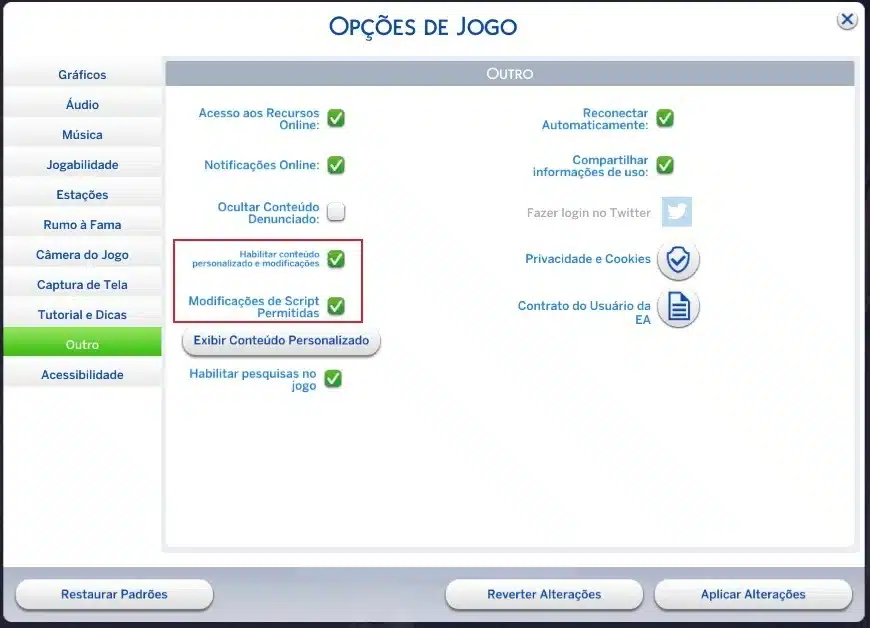Screen dimensions: 870x628
Task: Disable Habilitar conteúdo personalizado e modificações
Action: point(335,259)
